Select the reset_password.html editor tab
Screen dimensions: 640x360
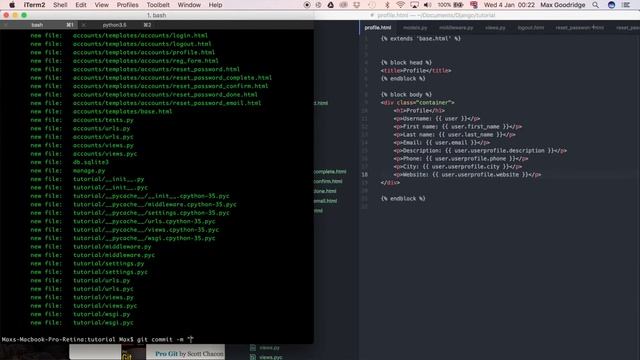pyautogui.click(x=580, y=27)
